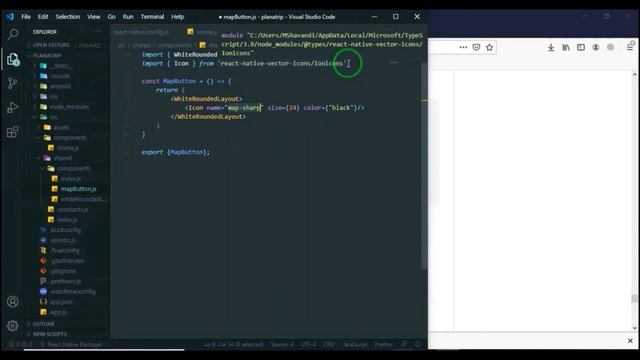Click the Prettier status bar item
The height and width of the screenshot is (360, 640).
pos(383,344)
